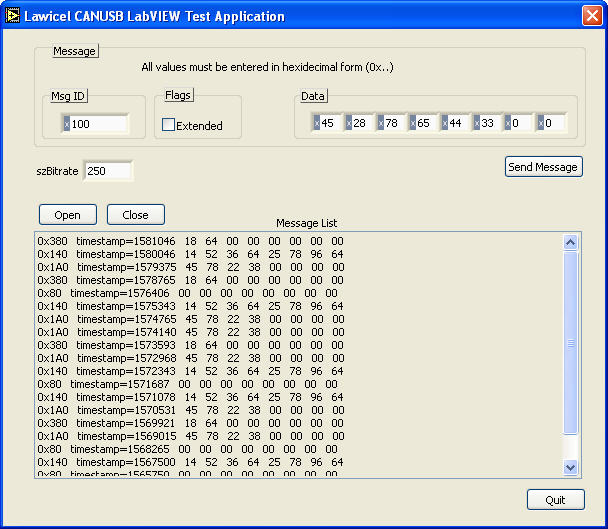608x529 pixels.
Task: Click the data byte field containing 44
Action: point(459,124)
